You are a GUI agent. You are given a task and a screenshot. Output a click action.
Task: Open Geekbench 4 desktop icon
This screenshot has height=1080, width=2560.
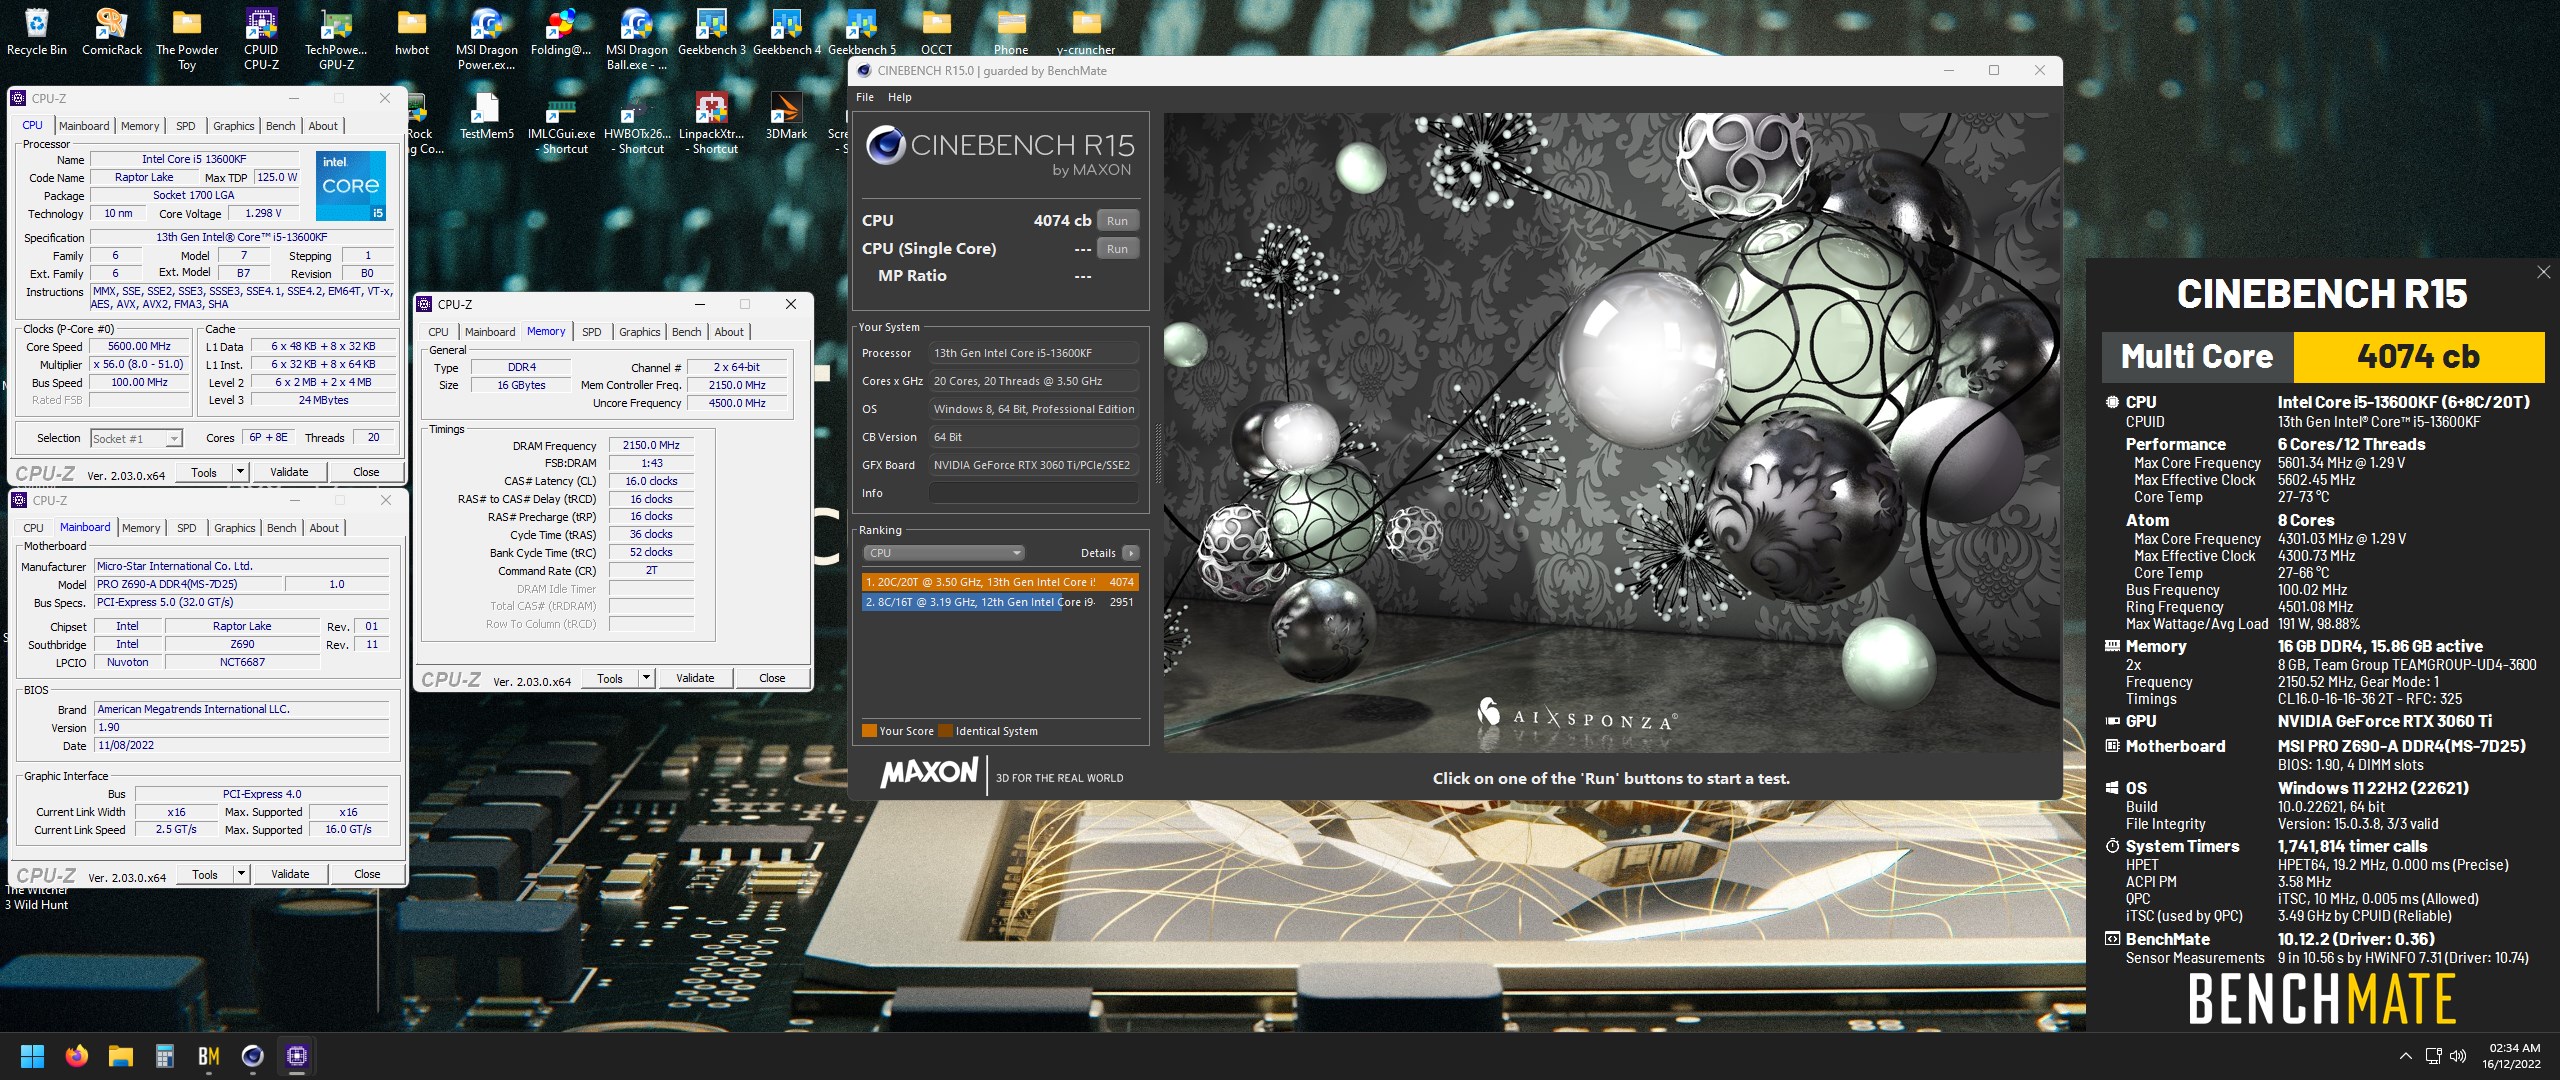786,32
